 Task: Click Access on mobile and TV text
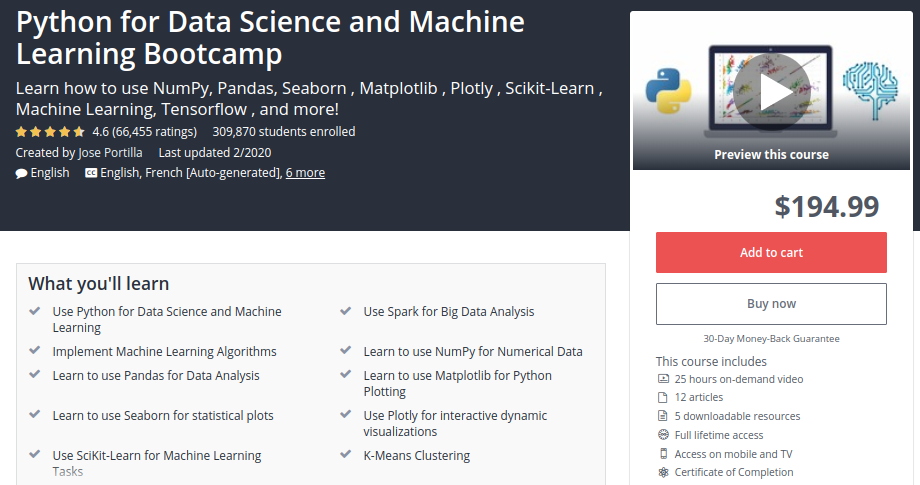point(733,454)
